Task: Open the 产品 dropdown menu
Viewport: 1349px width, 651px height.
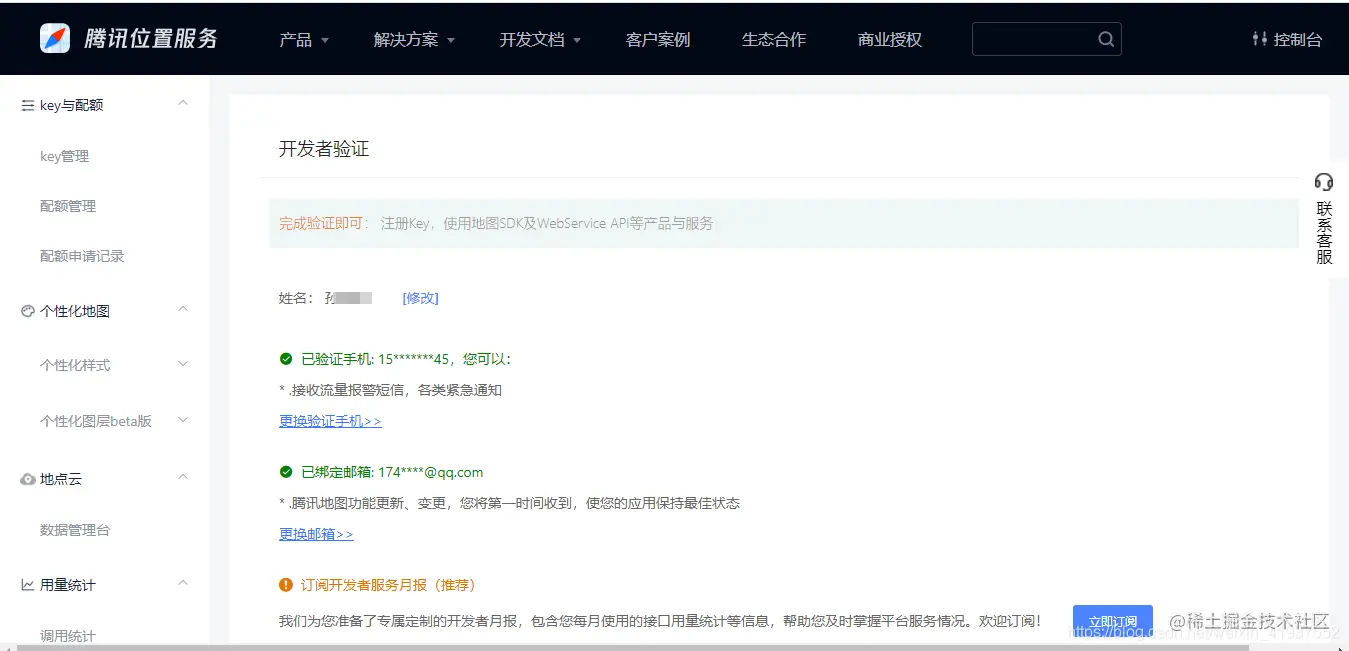Action: (304, 40)
